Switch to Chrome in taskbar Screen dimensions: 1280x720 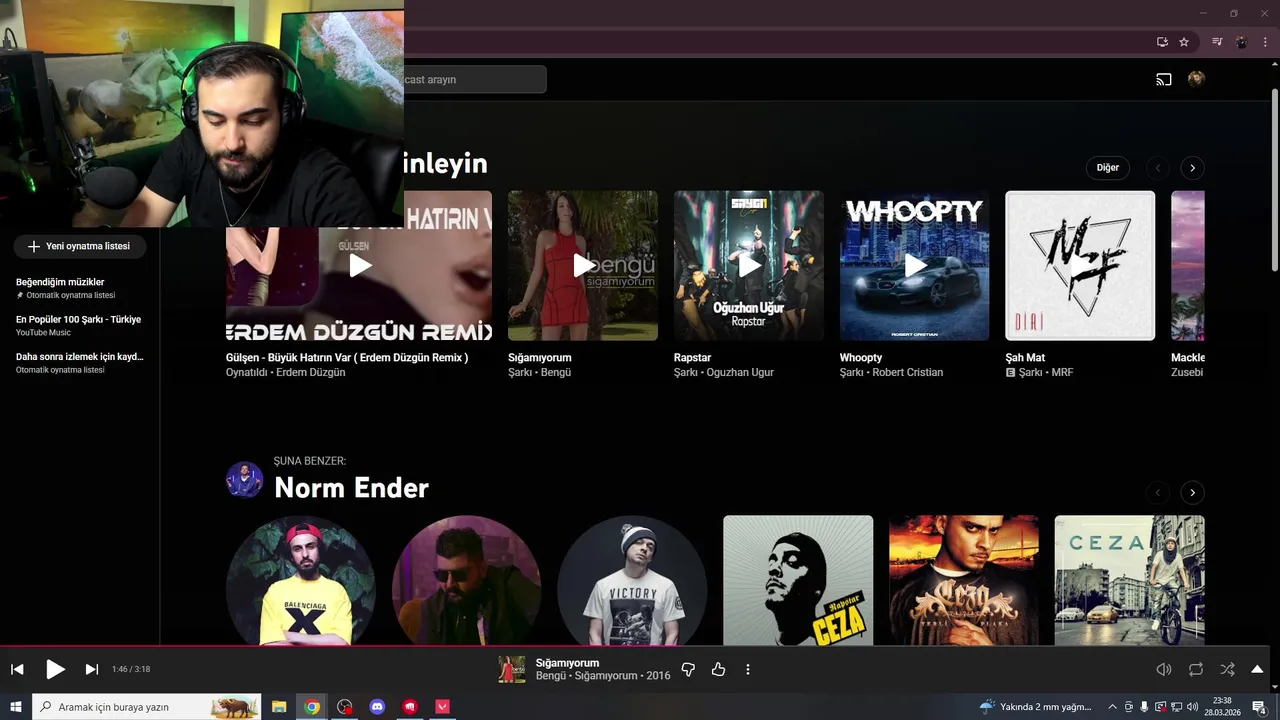coord(312,707)
